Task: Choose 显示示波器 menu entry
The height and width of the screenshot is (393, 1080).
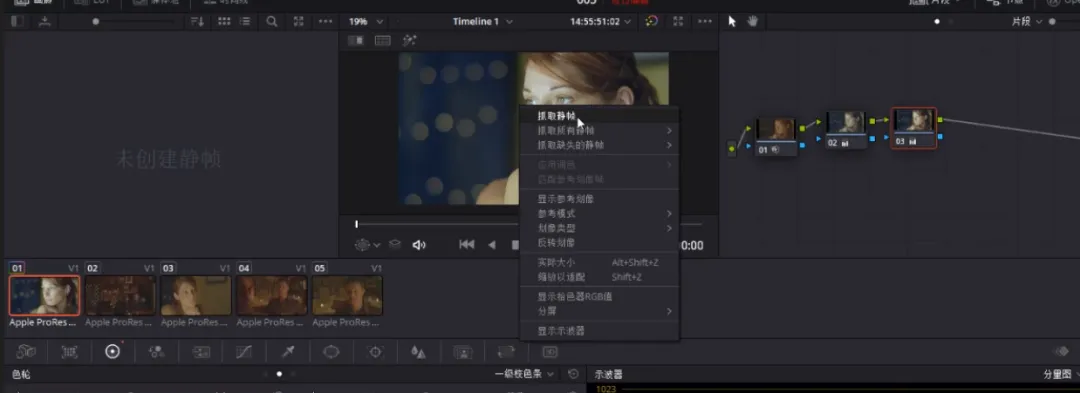Action: (x=599, y=331)
